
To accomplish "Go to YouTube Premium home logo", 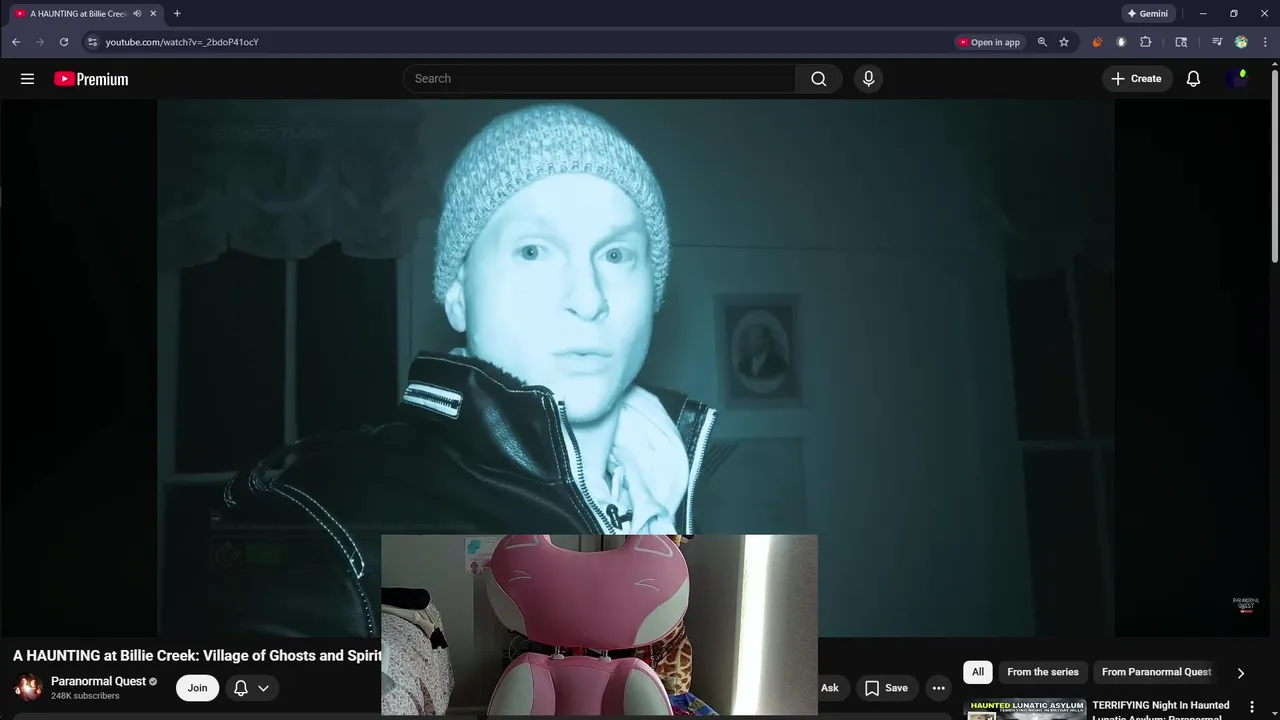I will pos(91,79).
